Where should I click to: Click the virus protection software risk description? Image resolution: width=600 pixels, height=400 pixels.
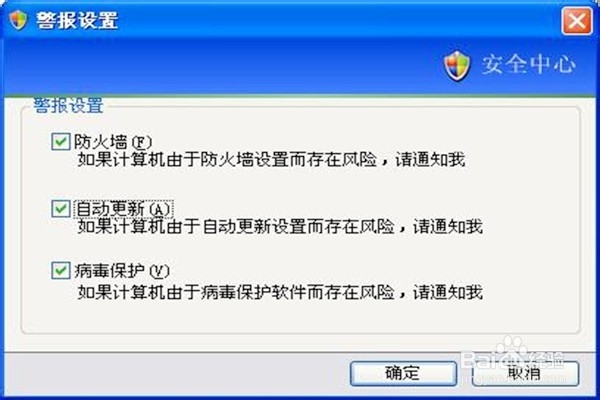(280, 292)
